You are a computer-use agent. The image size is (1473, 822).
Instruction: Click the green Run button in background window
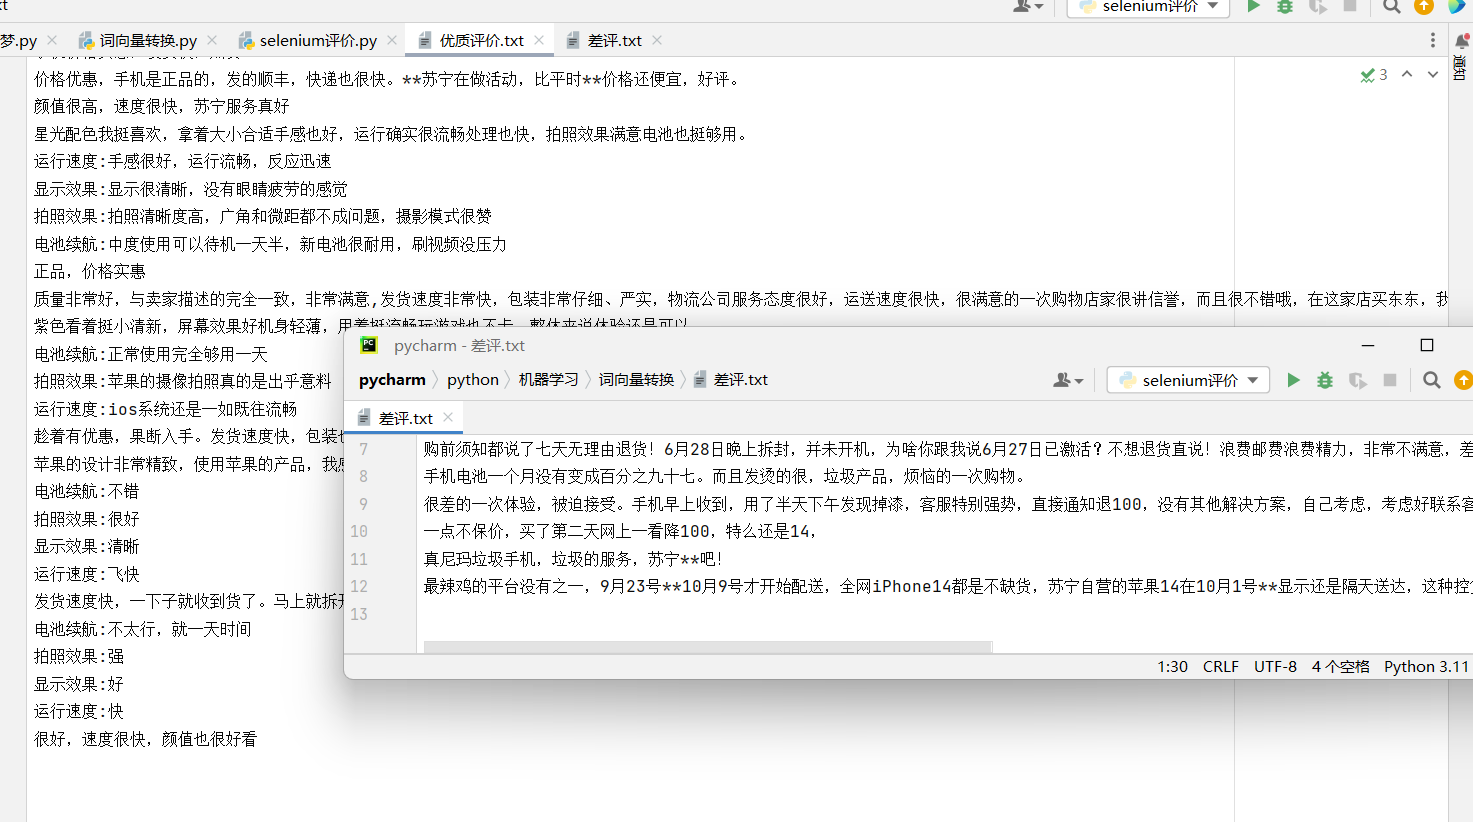(1253, 6)
